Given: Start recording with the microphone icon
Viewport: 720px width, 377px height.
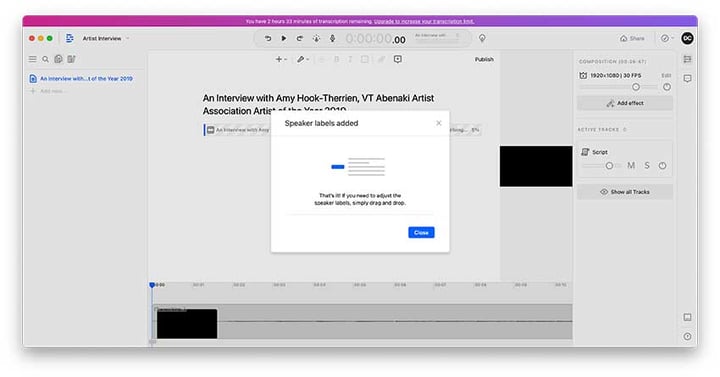Looking at the screenshot, I should point(332,39).
